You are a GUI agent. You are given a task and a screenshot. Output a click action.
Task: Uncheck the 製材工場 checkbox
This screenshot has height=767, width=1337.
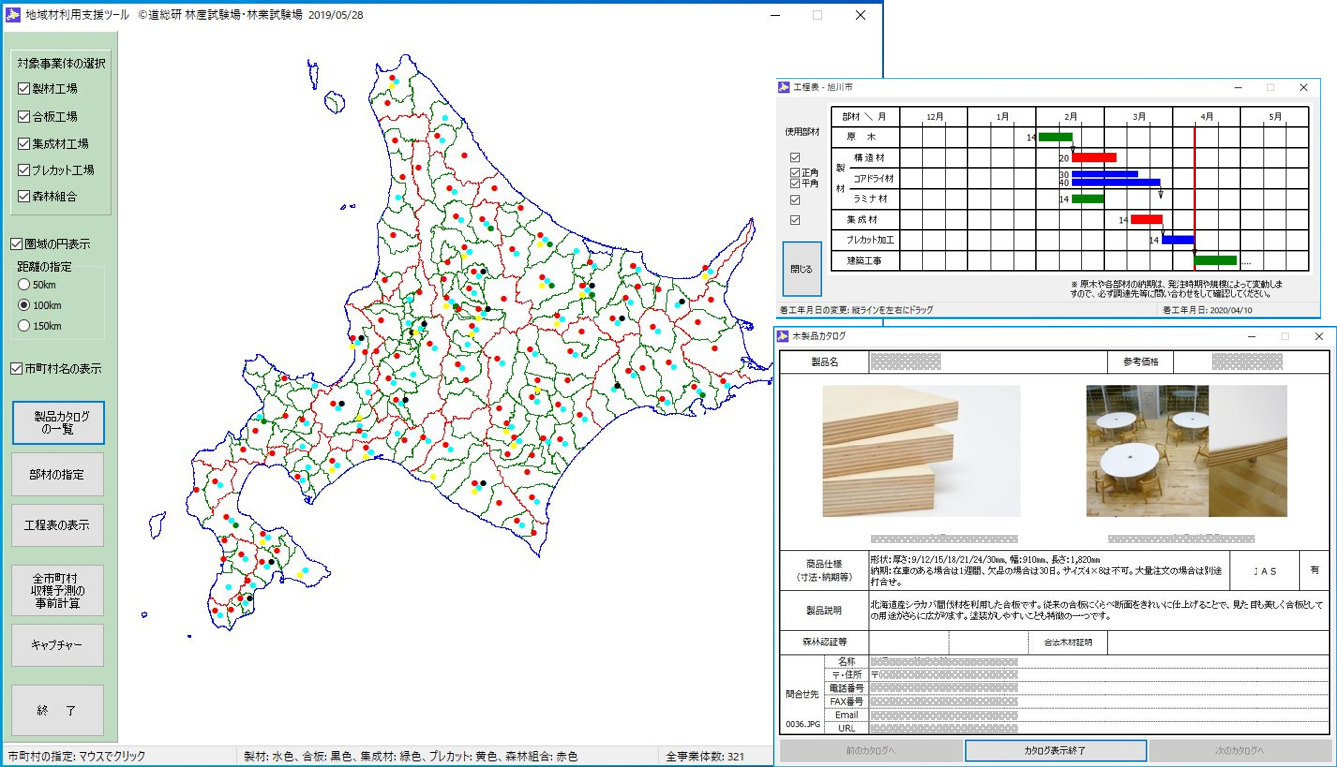(24, 89)
